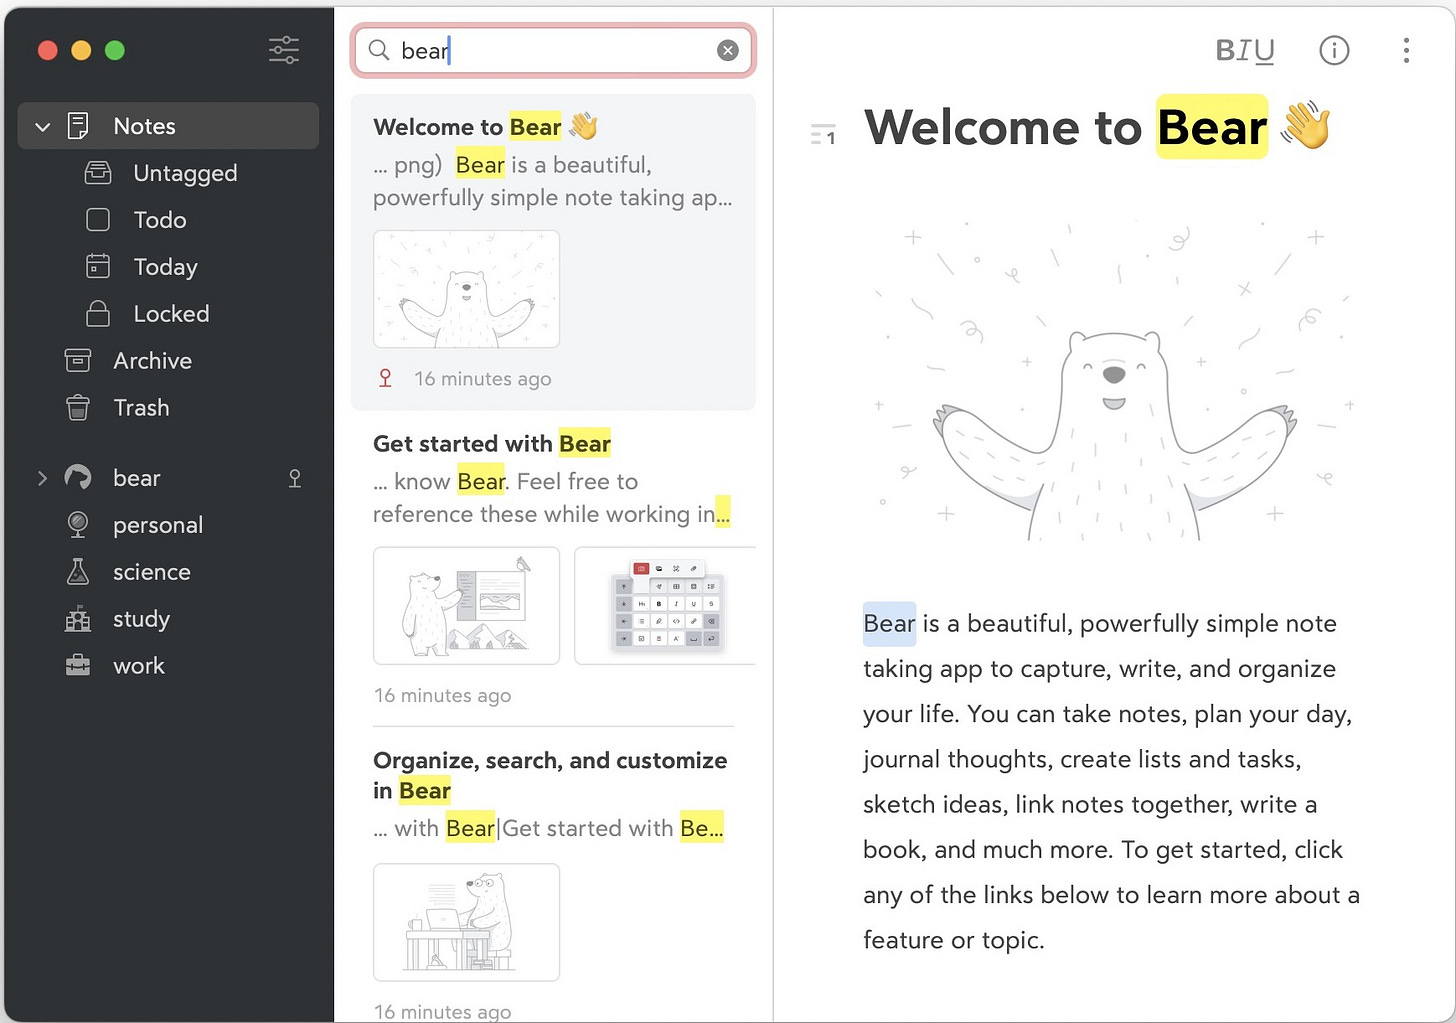Click the personal tag globe icon
1456x1023 pixels.
click(78, 524)
